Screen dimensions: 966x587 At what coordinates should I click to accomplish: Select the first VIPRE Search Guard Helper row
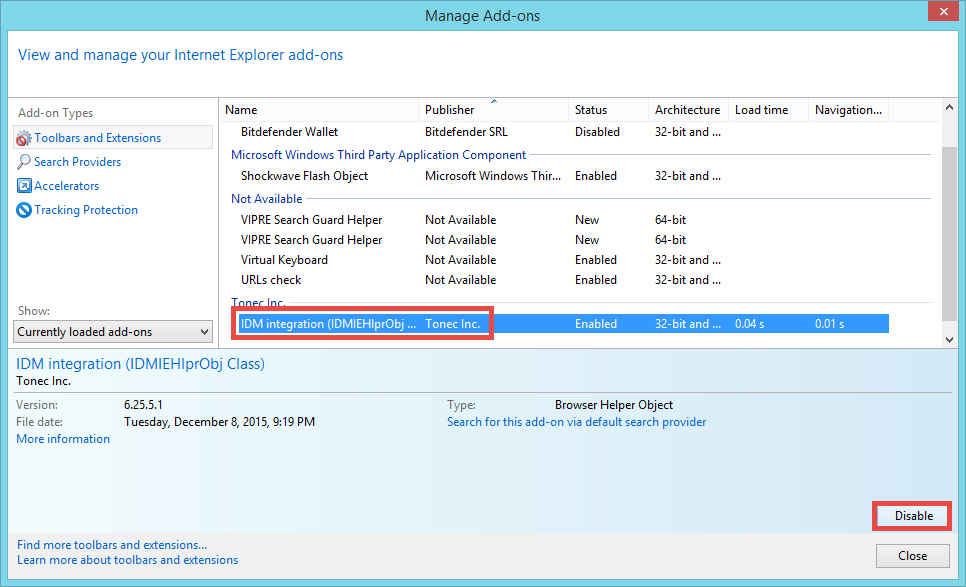(x=561, y=220)
